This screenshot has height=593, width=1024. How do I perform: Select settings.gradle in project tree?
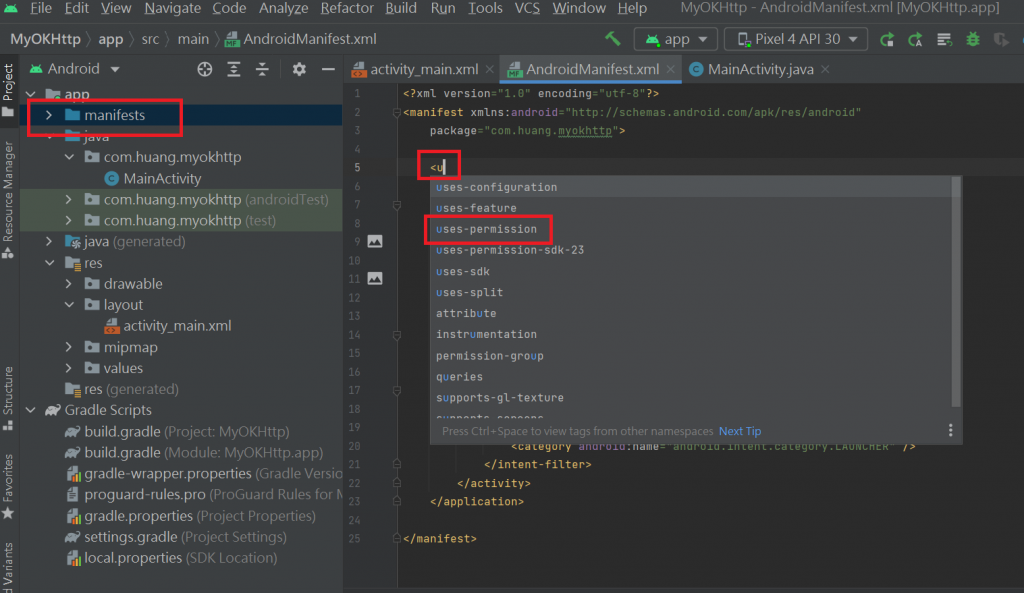click(x=175, y=537)
